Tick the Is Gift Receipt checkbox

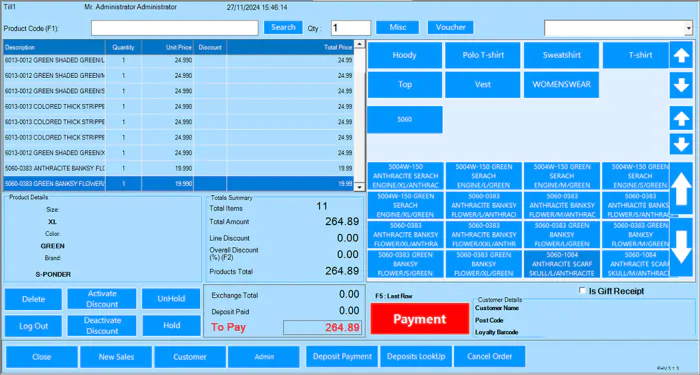[582, 291]
